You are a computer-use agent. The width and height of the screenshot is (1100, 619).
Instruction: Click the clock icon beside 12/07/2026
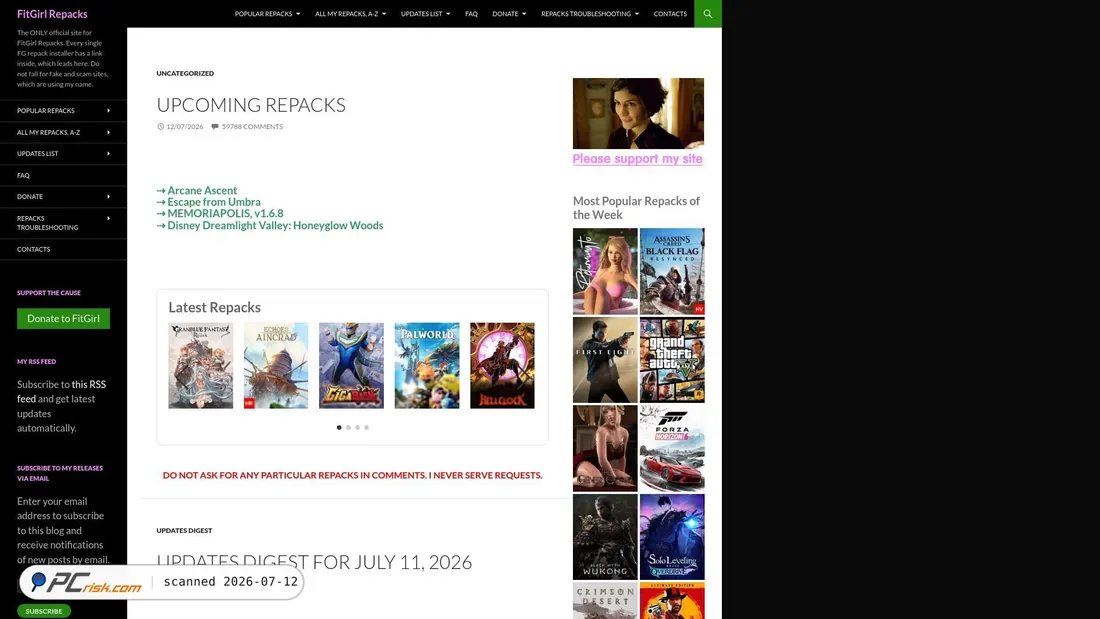pyautogui.click(x=160, y=126)
